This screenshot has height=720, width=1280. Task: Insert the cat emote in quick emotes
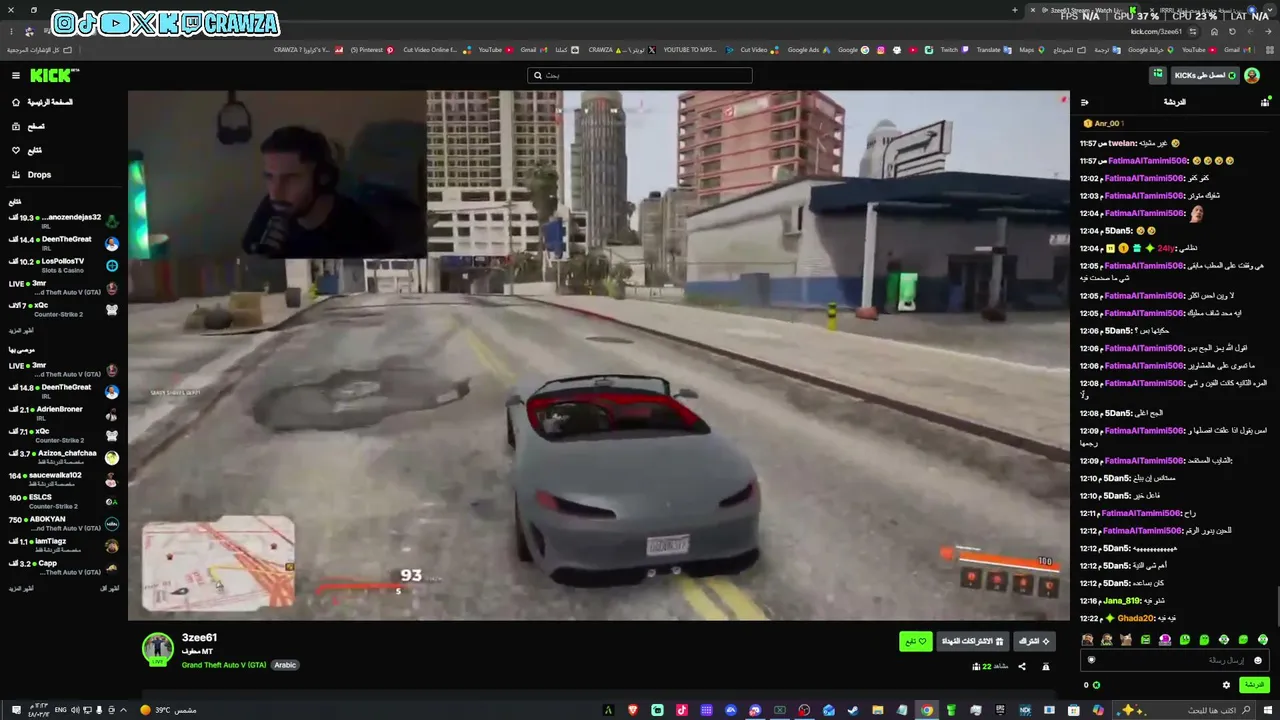[x=1126, y=640]
